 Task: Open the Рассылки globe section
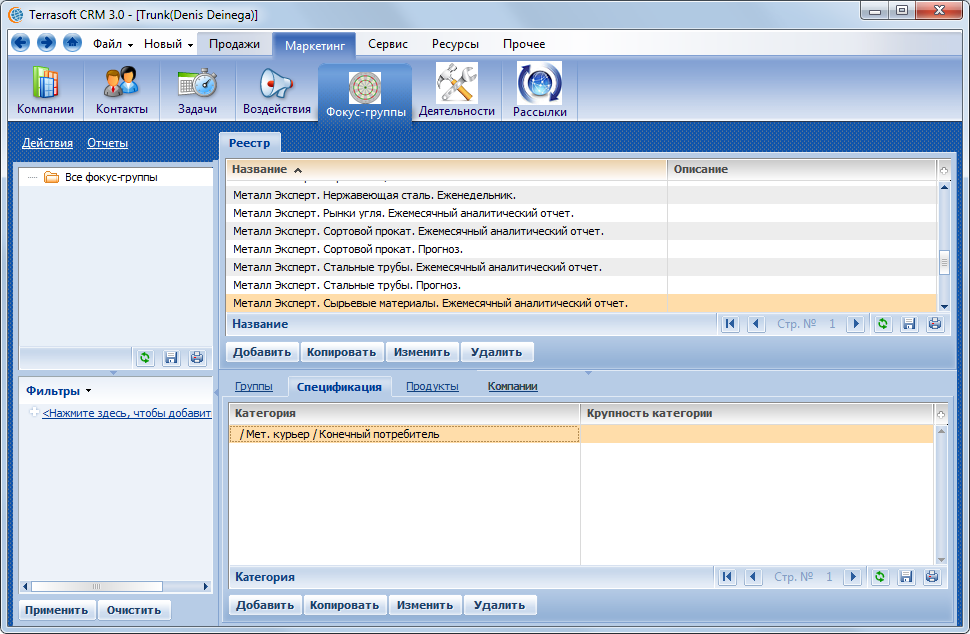[540, 91]
